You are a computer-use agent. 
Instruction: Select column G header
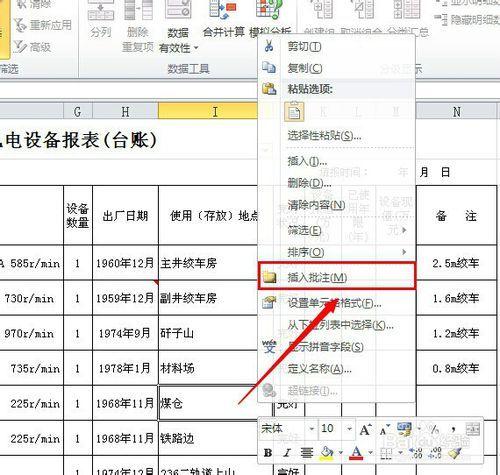coord(78,112)
